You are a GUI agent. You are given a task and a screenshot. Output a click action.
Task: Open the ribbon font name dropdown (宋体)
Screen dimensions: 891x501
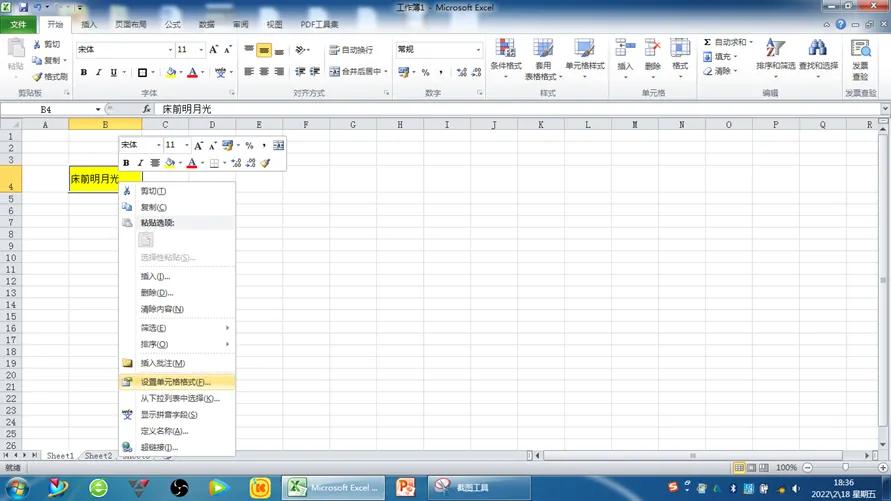pos(170,50)
